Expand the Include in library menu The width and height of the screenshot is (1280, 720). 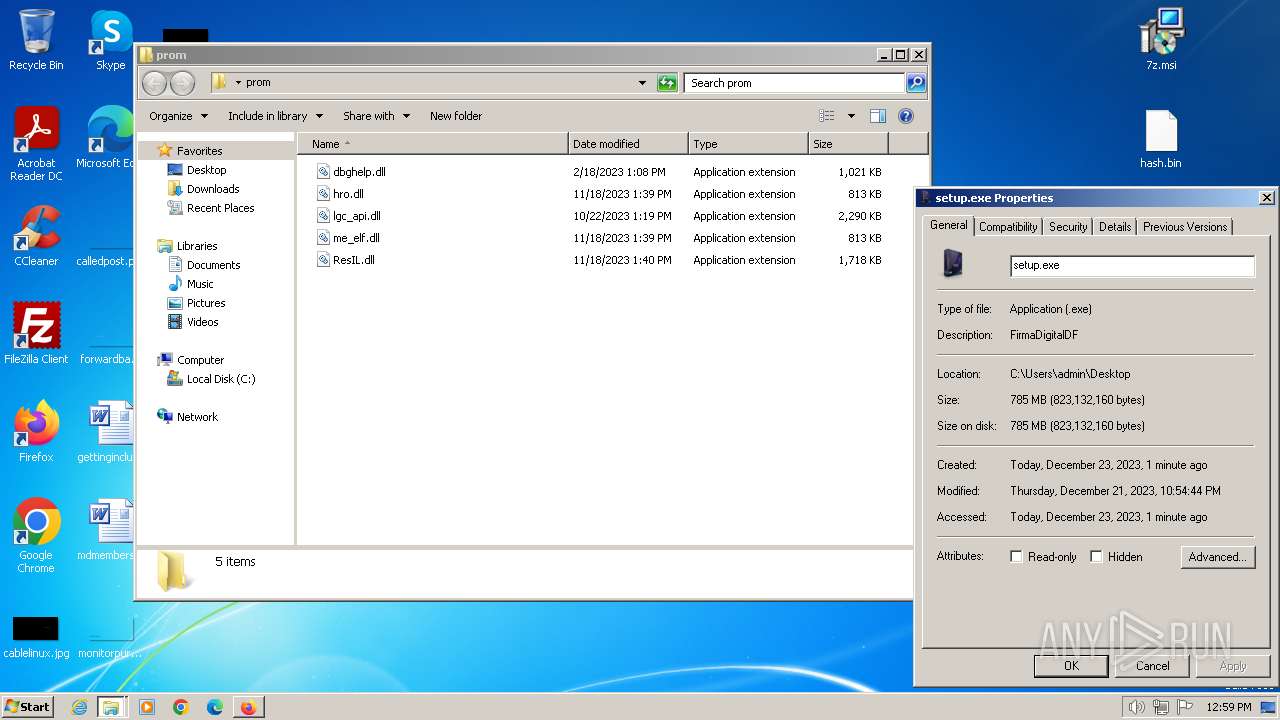point(275,116)
